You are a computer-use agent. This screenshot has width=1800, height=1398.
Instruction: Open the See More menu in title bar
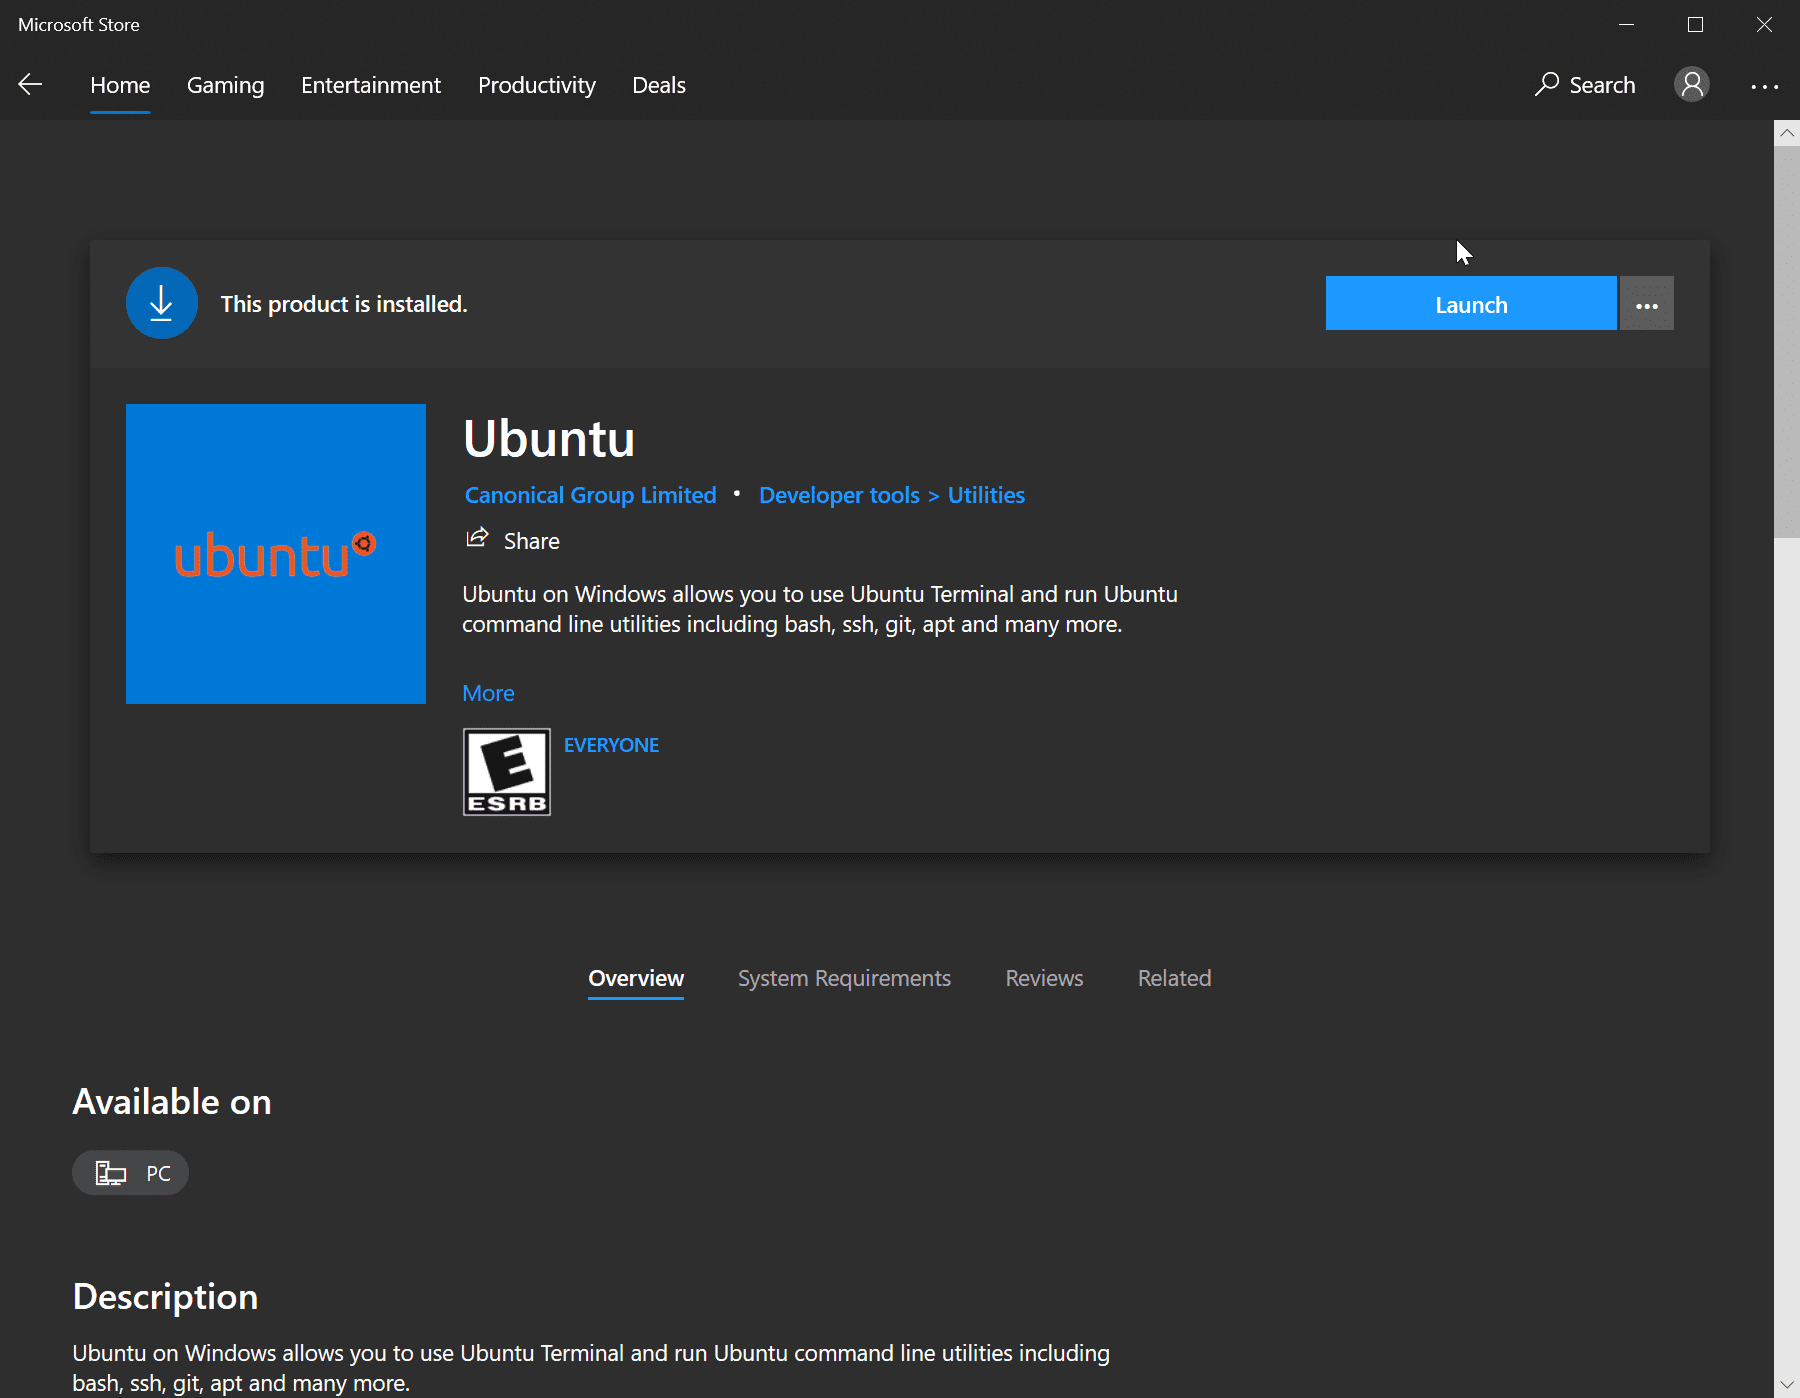(x=1765, y=87)
